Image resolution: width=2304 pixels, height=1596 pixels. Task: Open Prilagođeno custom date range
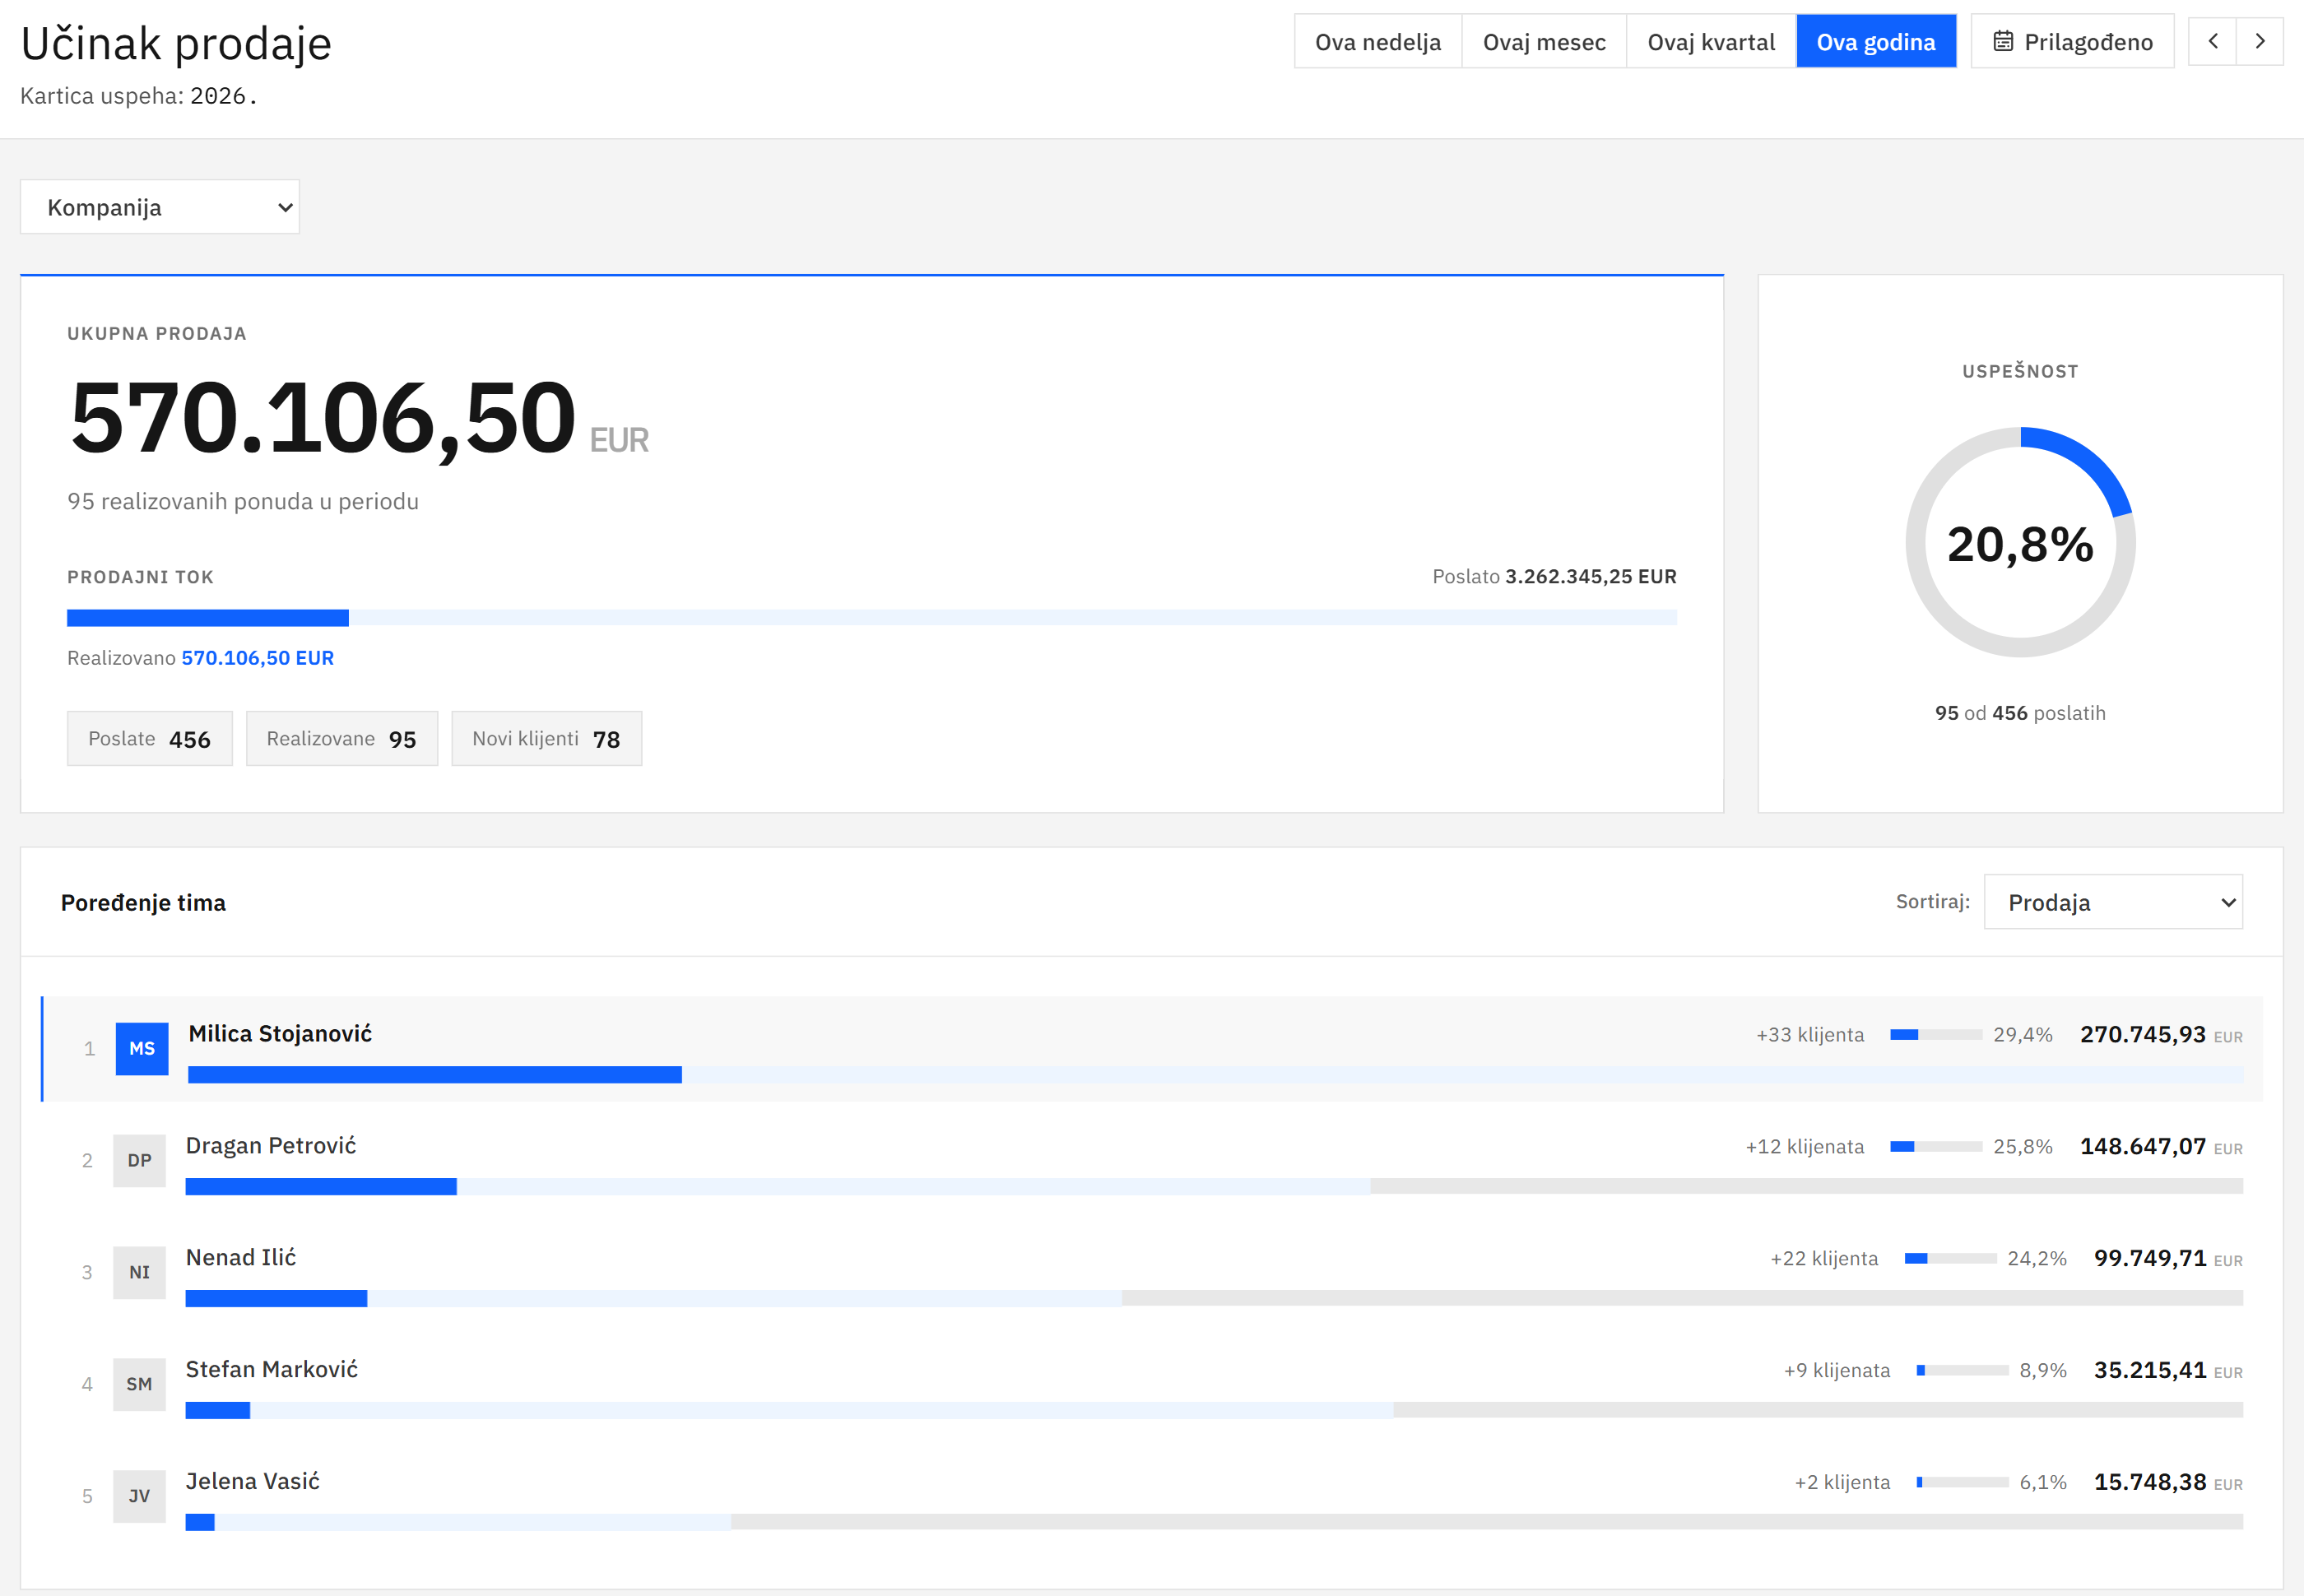[2072, 41]
